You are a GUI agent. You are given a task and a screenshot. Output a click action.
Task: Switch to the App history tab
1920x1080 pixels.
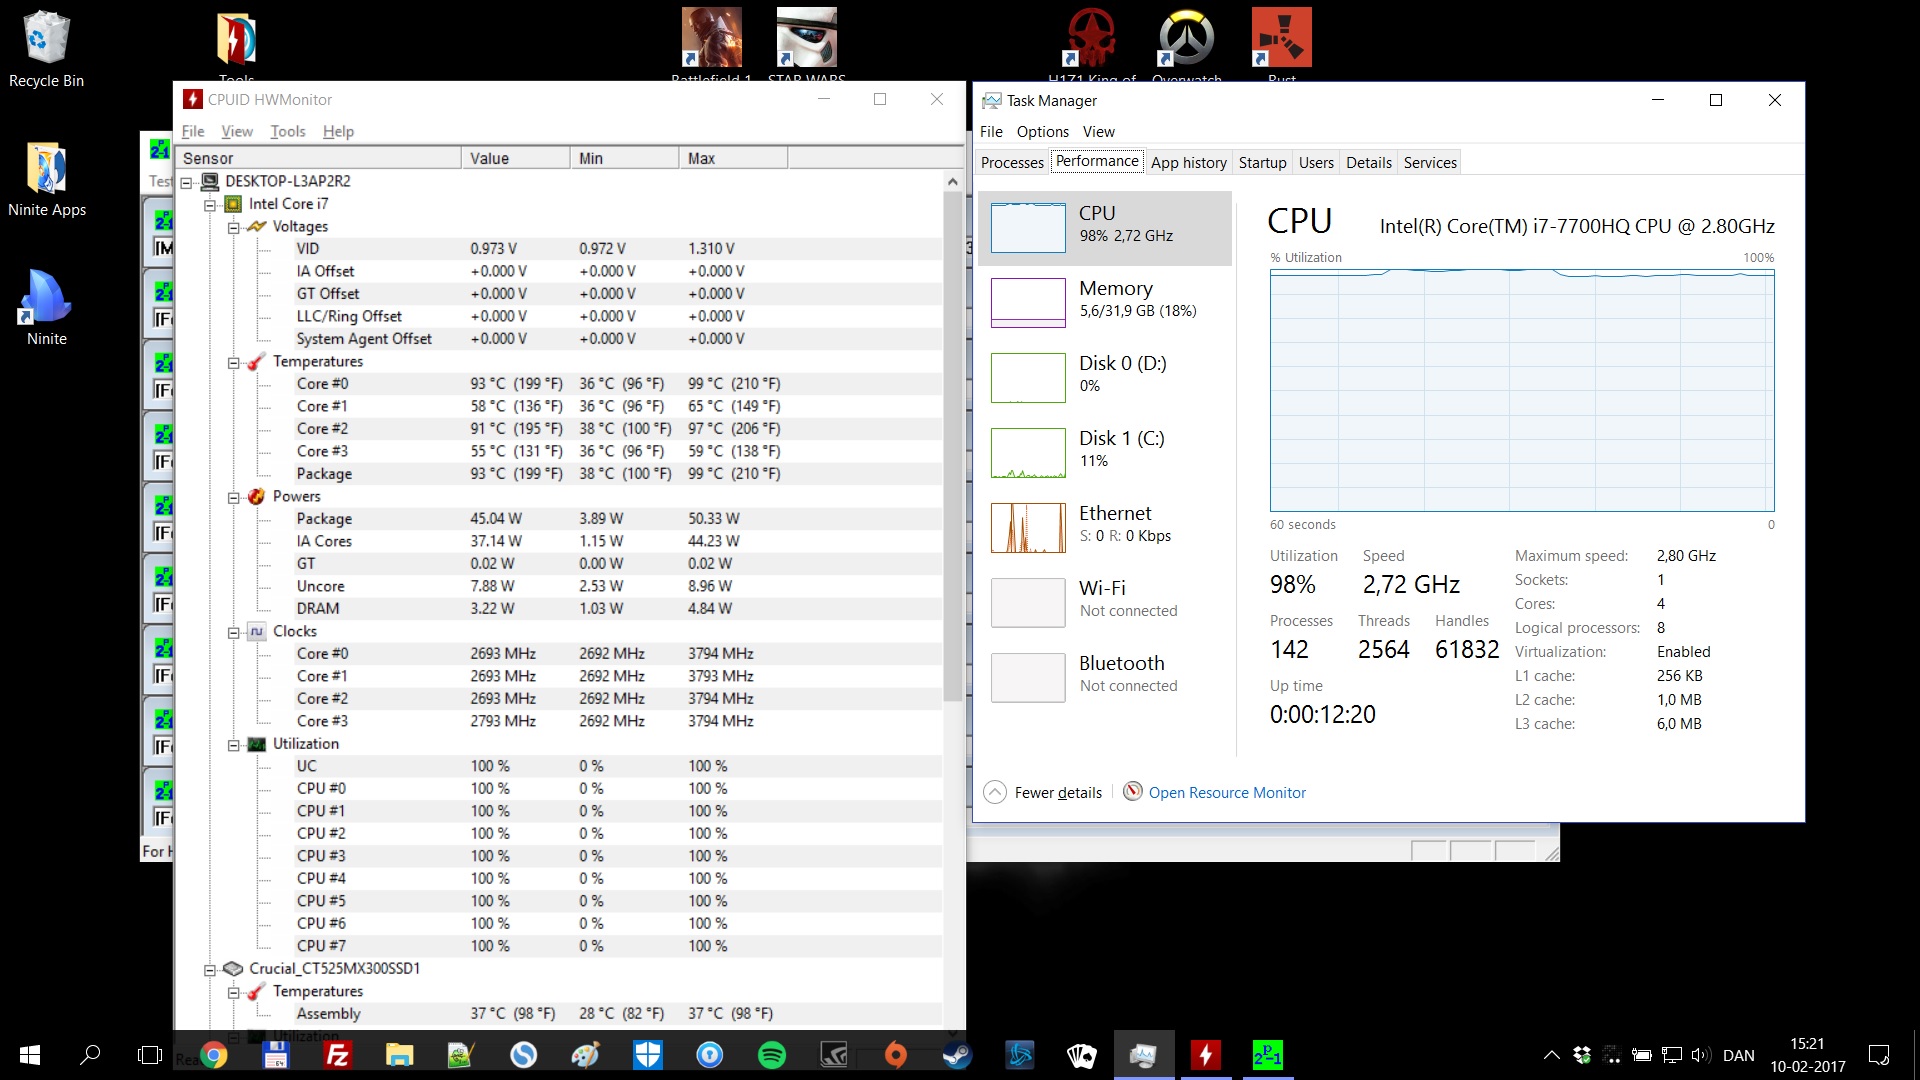[x=1189, y=162]
